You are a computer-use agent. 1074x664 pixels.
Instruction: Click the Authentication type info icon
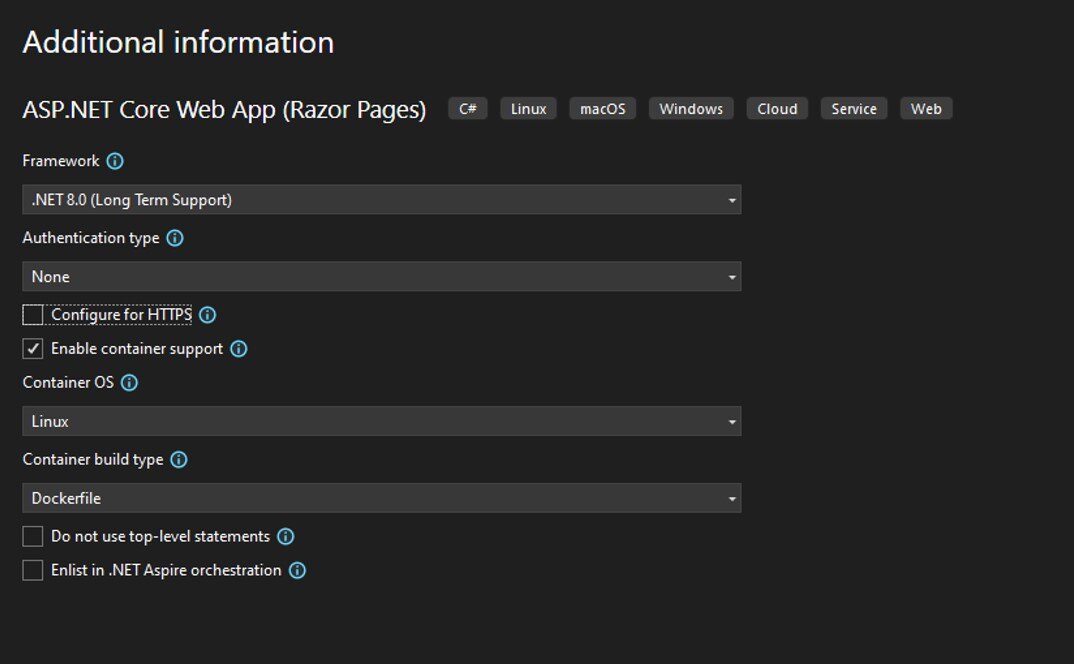175,238
